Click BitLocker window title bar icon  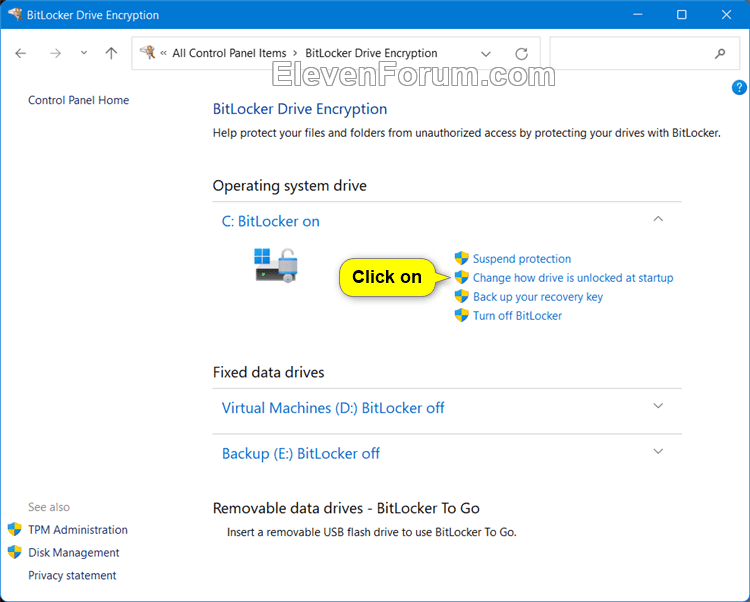click(x=15, y=14)
